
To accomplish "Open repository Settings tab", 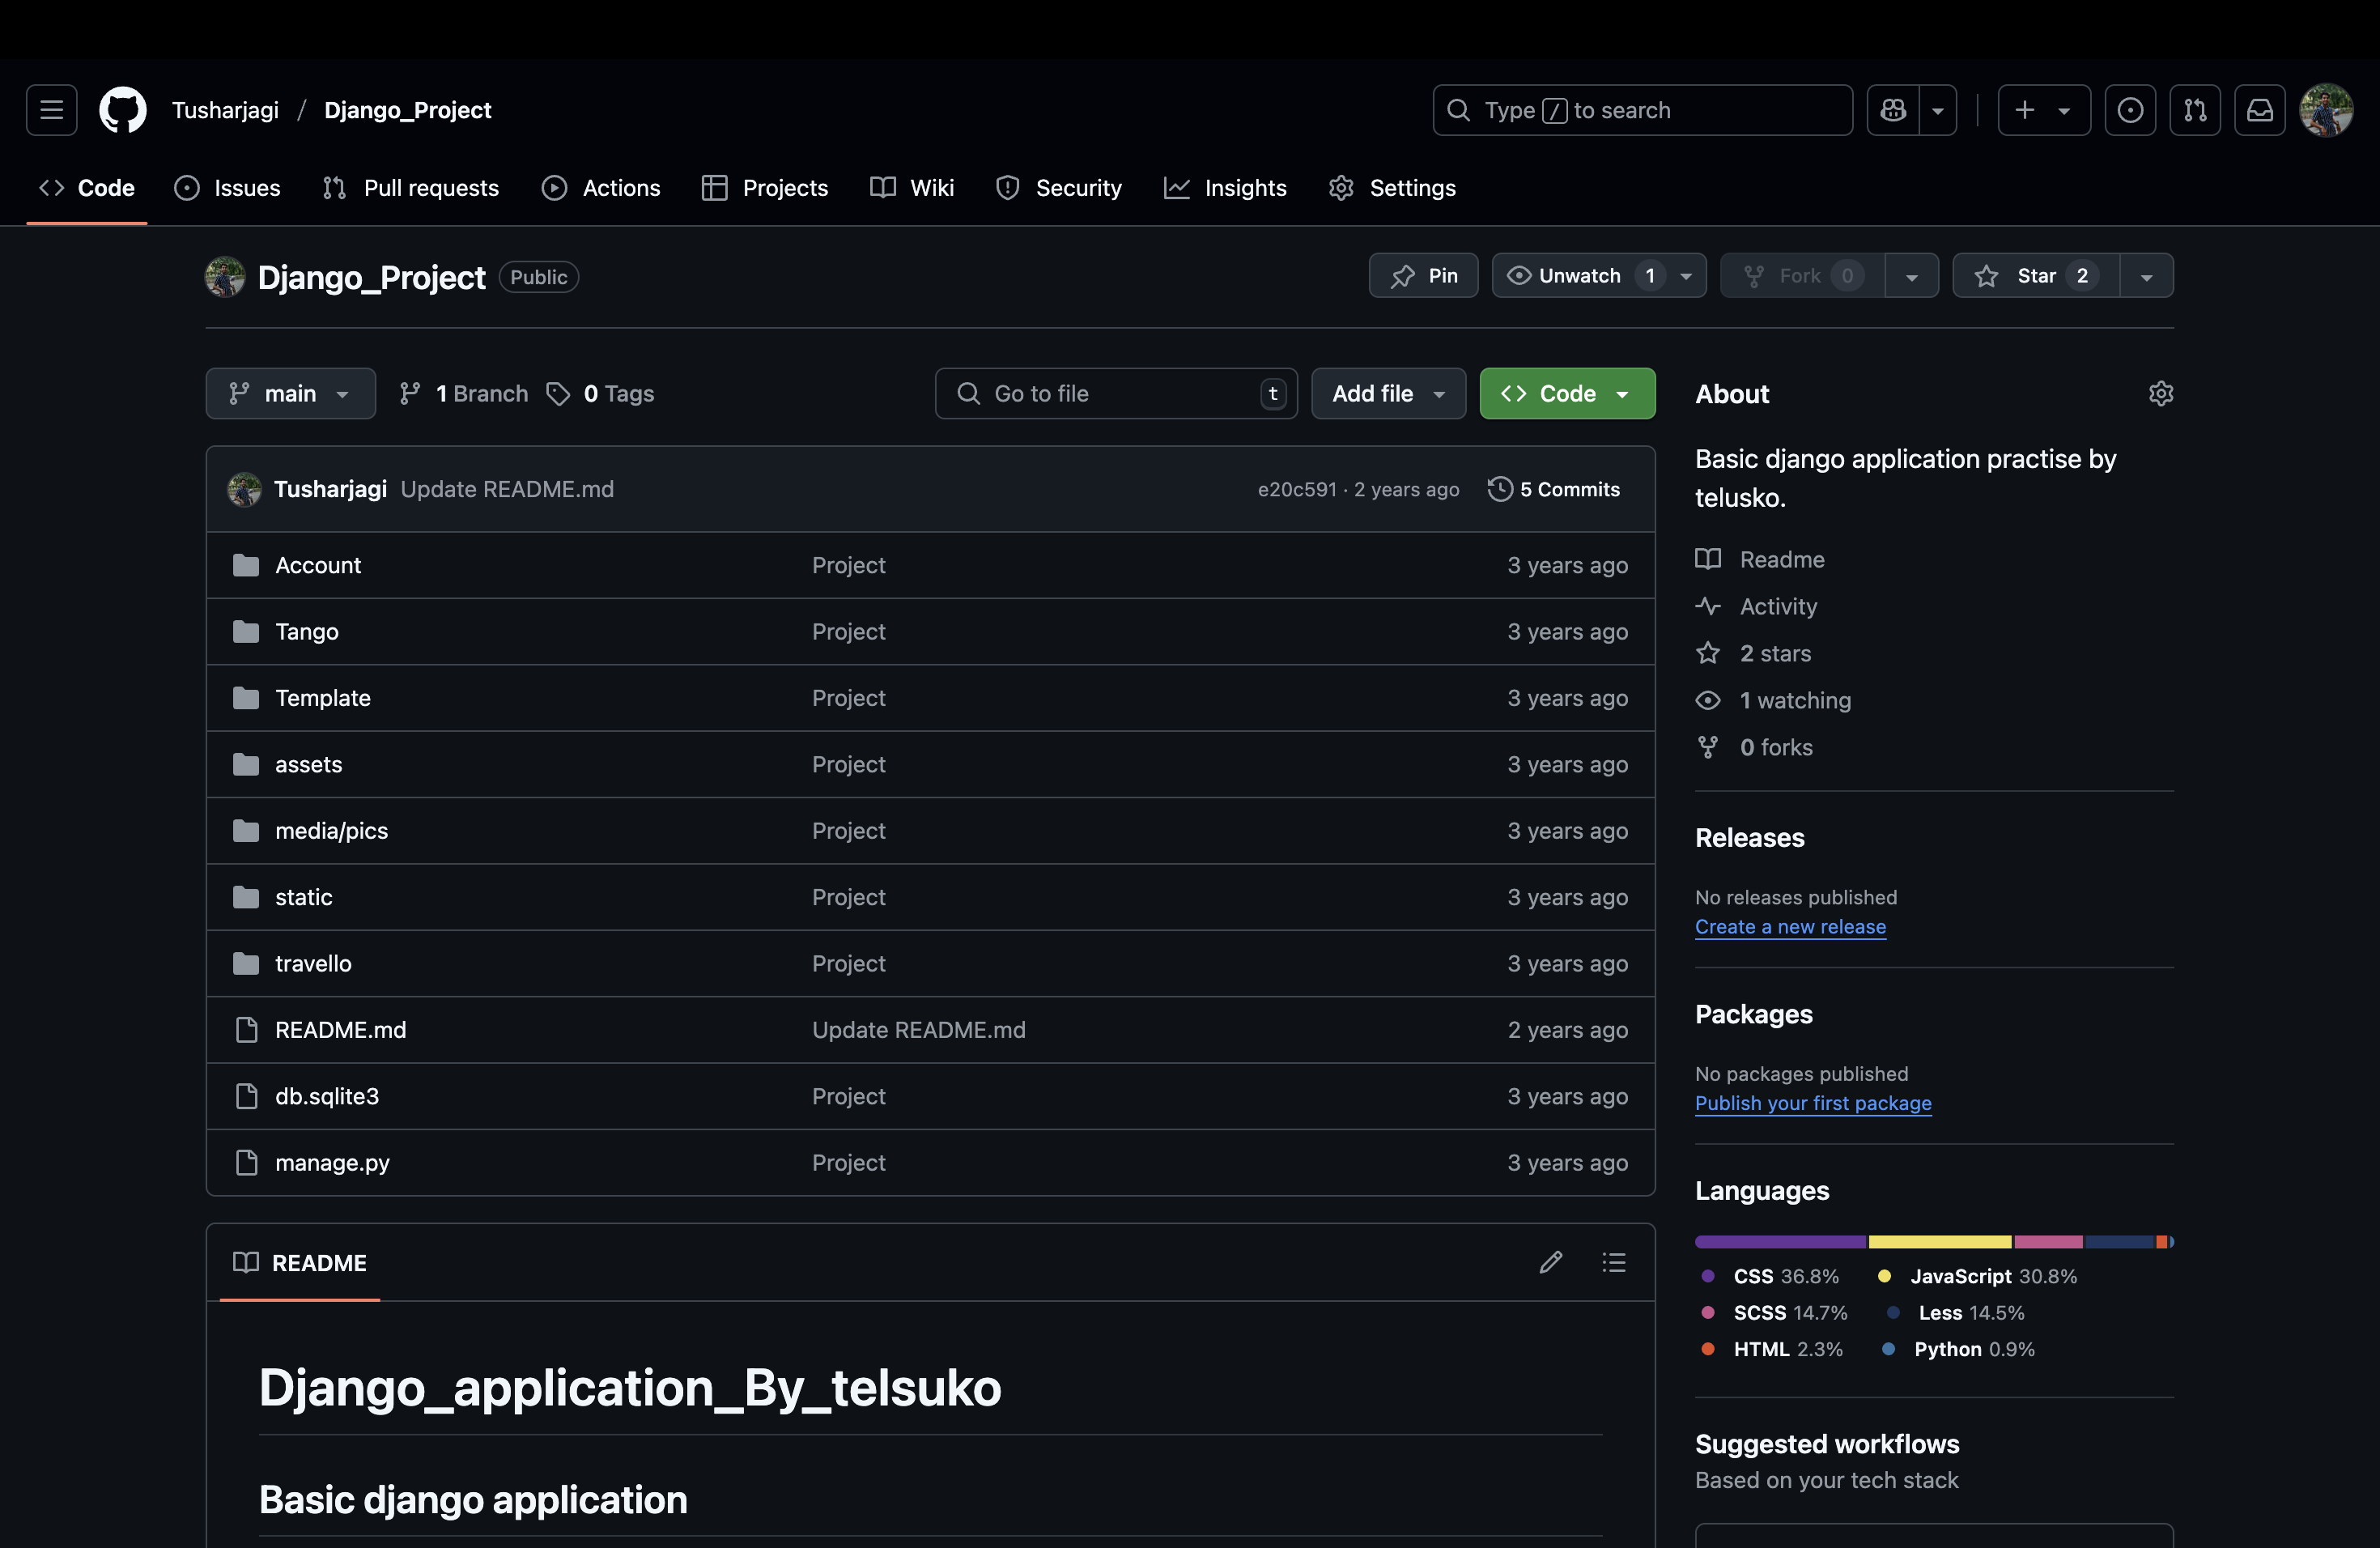I will click(1392, 188).
